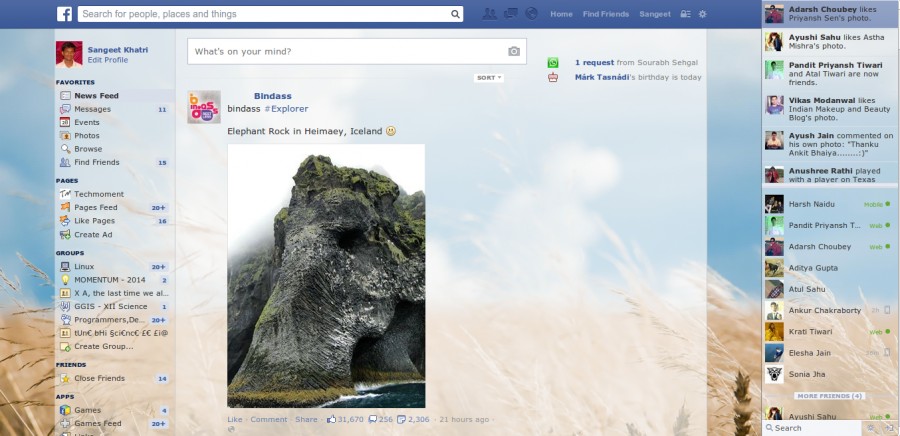The image size is (900, 436).
Task: Open chat settings gear icon
Action: pos(871,428)
